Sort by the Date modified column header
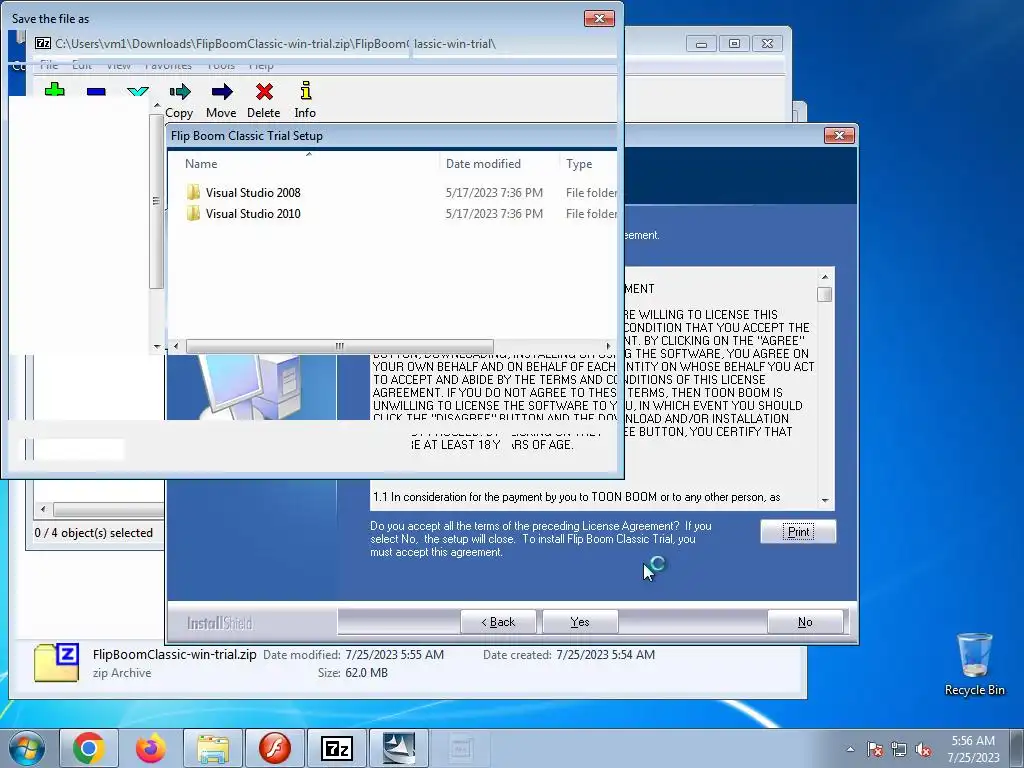The image size is (1024, 768). pyautogui.click(x=483, y=164)
